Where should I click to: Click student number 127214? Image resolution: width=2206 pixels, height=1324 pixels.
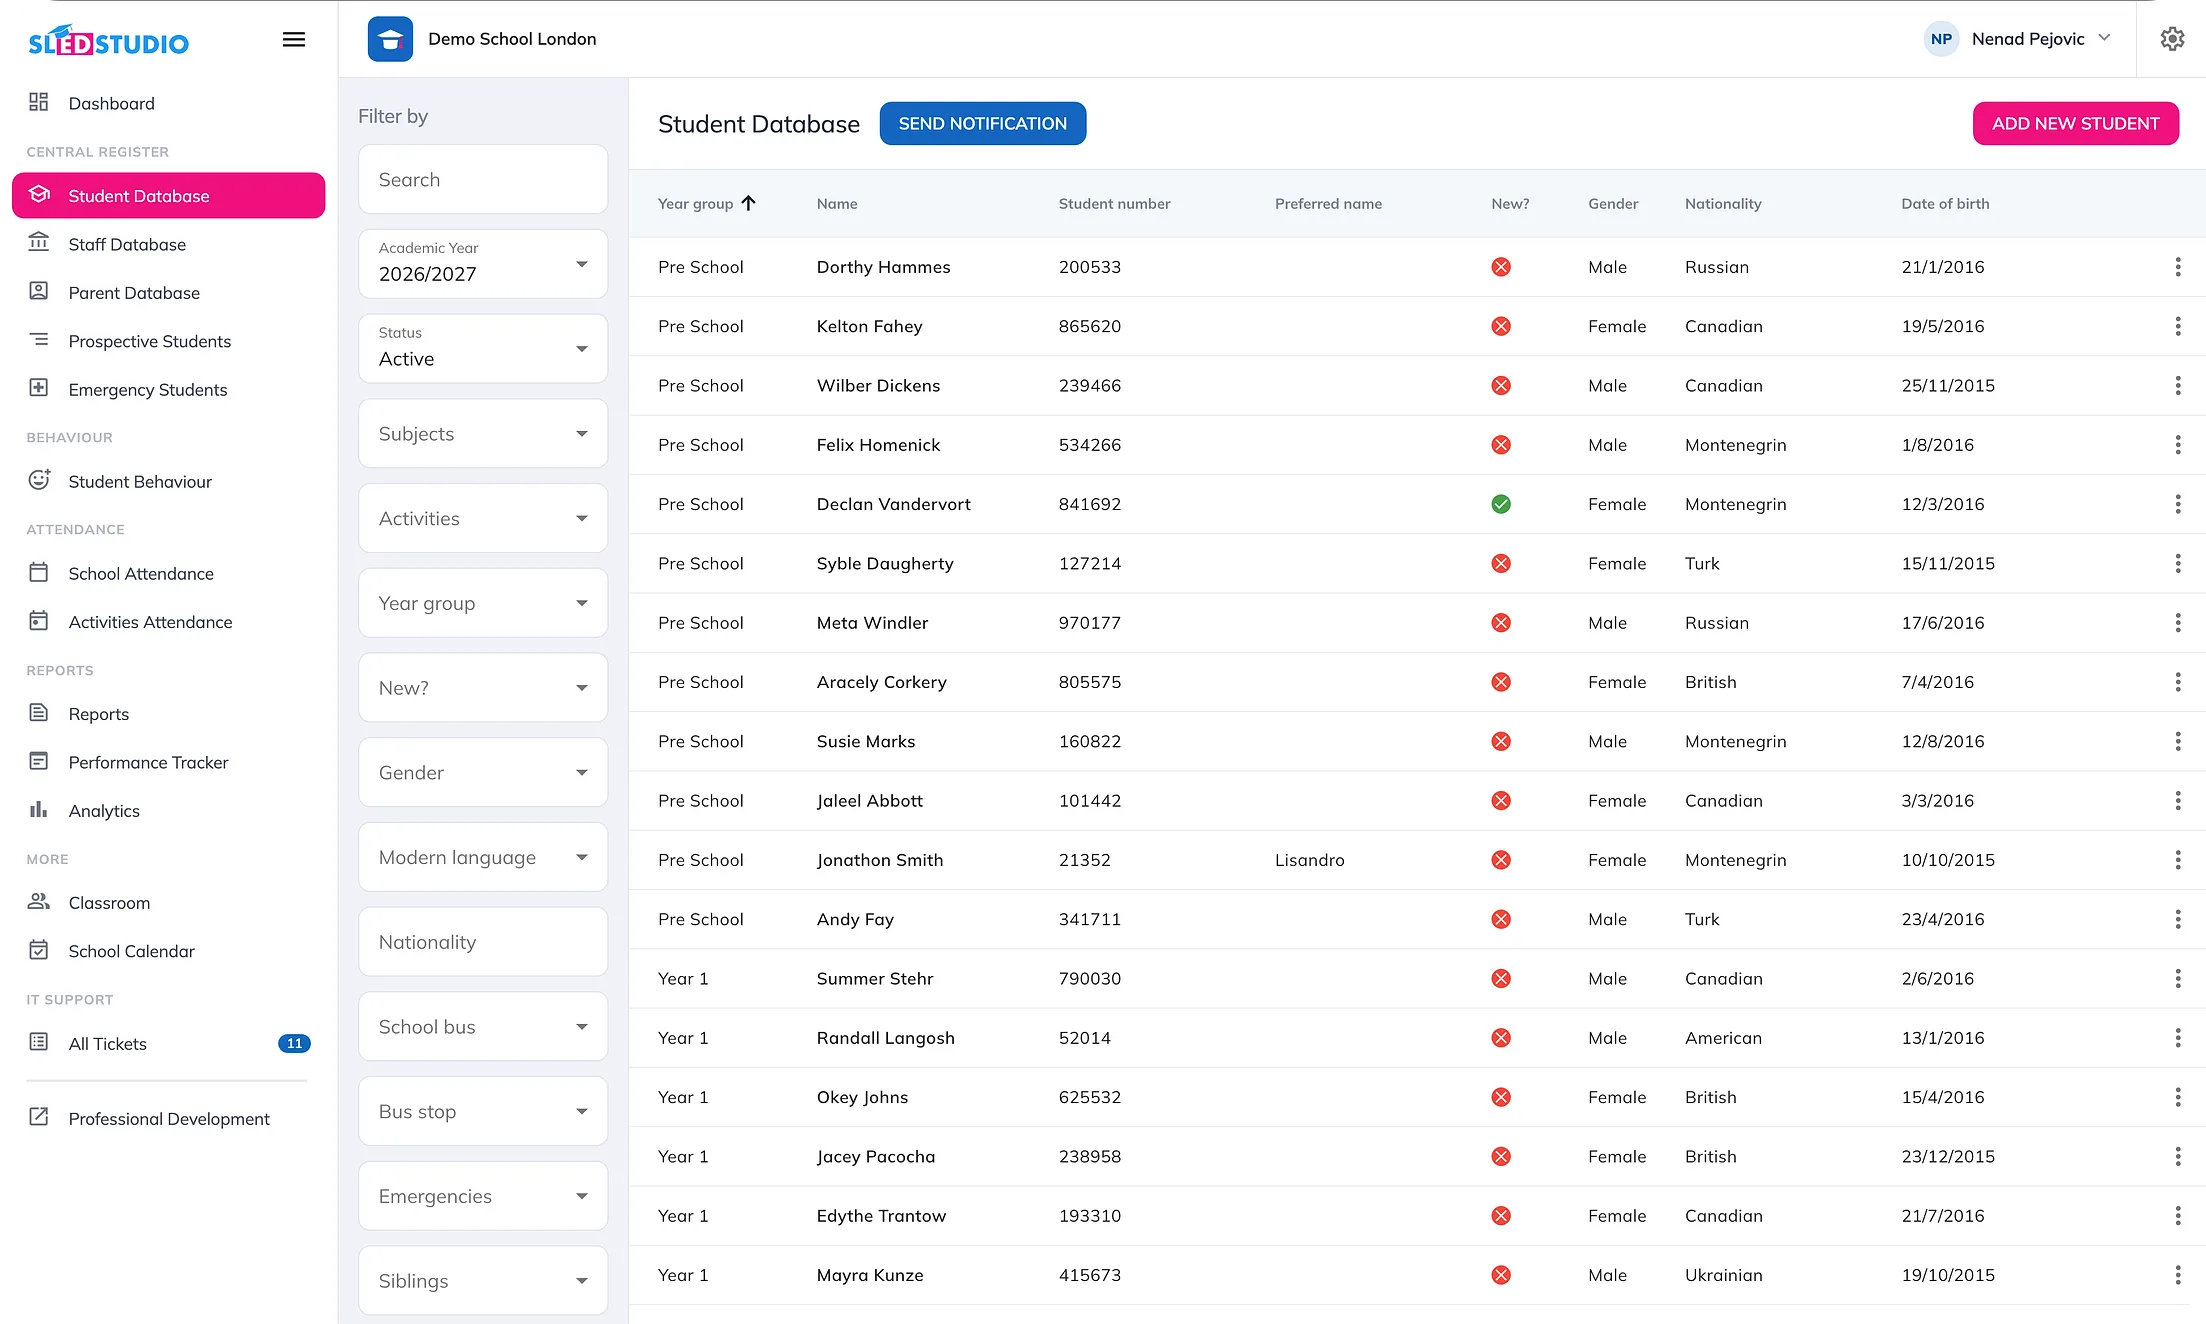(x=1089, y=563)
